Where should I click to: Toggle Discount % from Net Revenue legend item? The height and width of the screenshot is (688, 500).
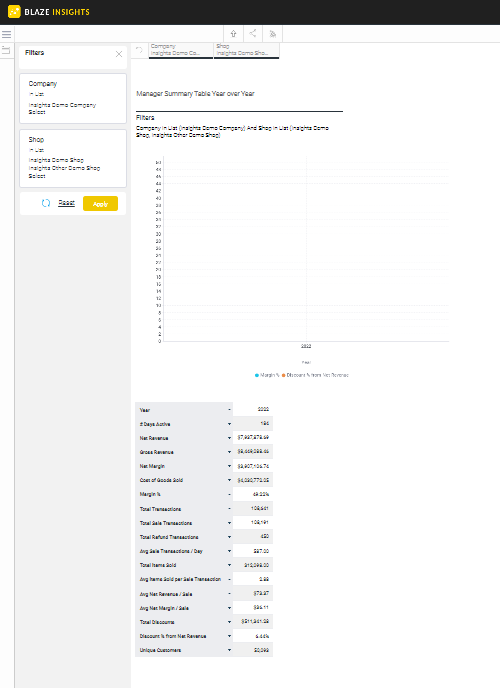(x=315, y=375)
